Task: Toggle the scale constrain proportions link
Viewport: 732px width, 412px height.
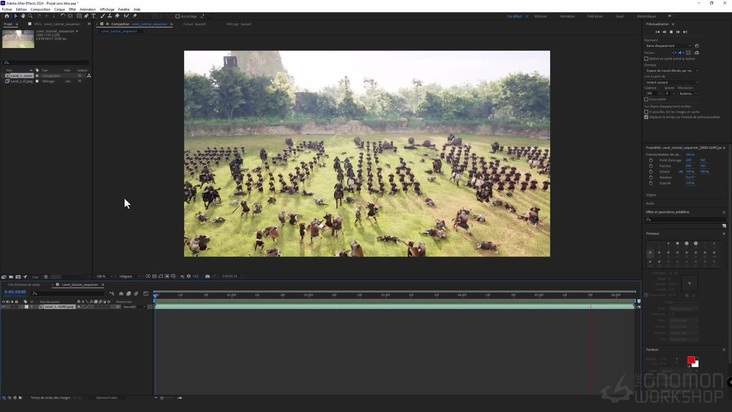Action: tap(681, 171)
